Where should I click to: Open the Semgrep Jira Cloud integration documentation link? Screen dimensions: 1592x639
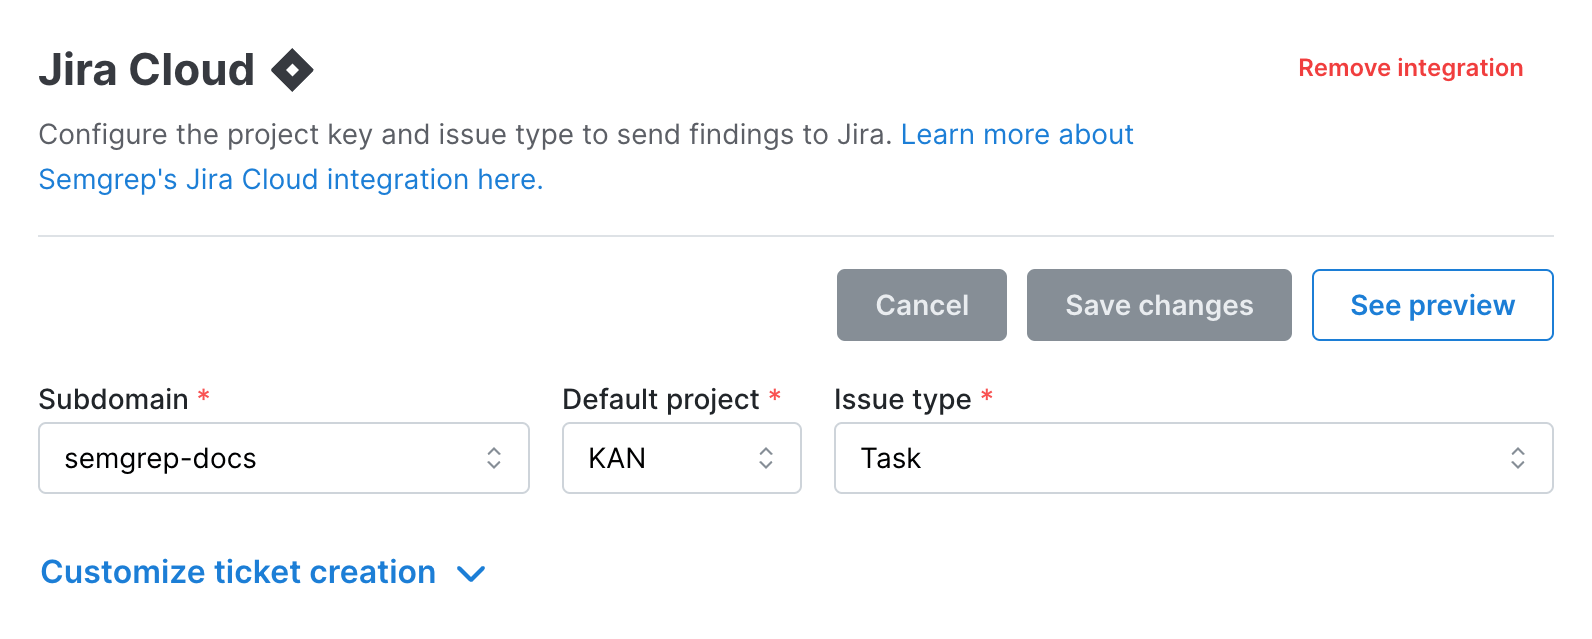pyautogui.click(x=290, y=179)
